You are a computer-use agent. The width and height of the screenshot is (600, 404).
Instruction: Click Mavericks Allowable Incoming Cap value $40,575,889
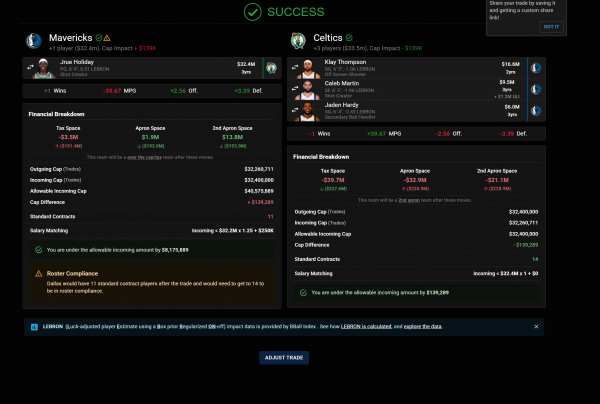point(259,191)
